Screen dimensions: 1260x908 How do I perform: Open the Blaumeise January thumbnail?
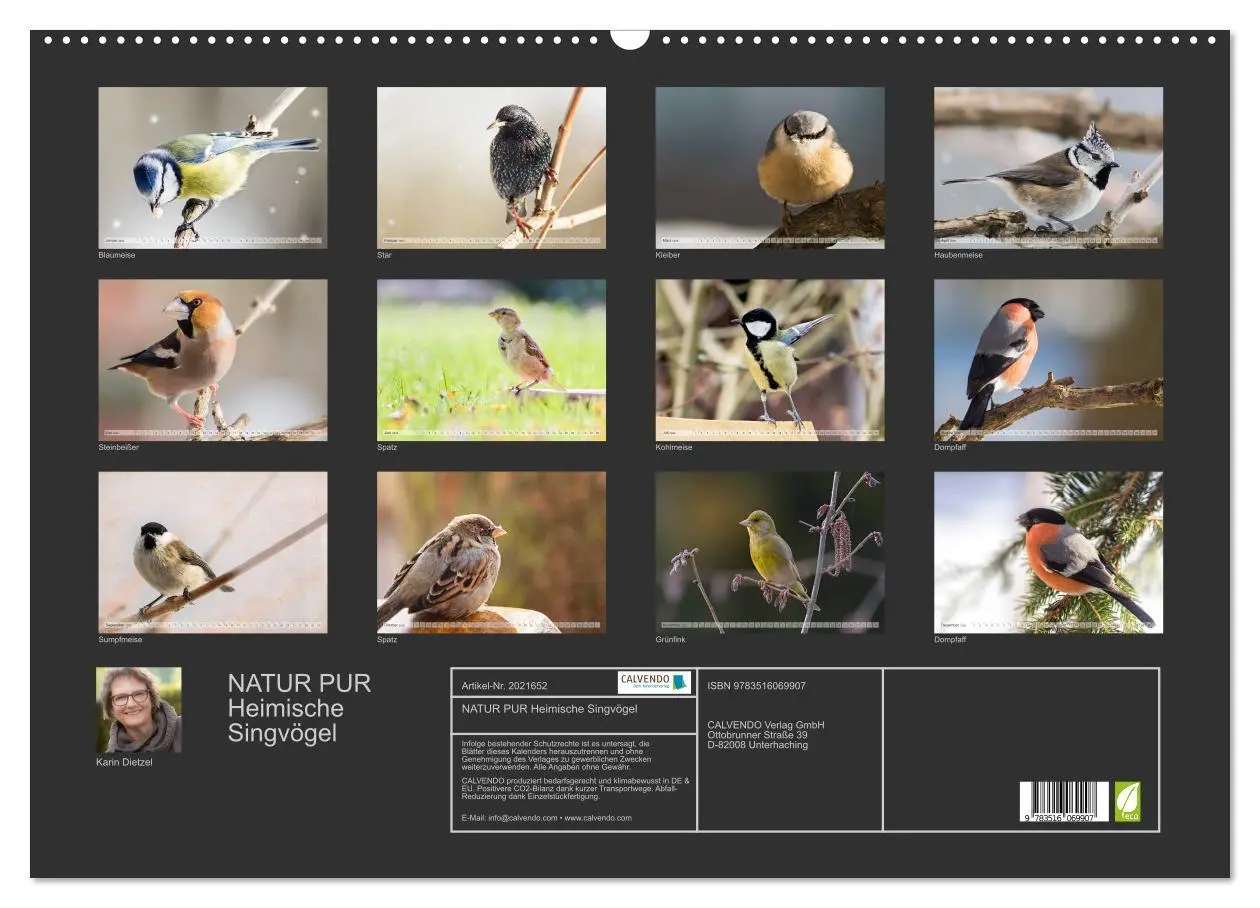(x=212, y=163)
